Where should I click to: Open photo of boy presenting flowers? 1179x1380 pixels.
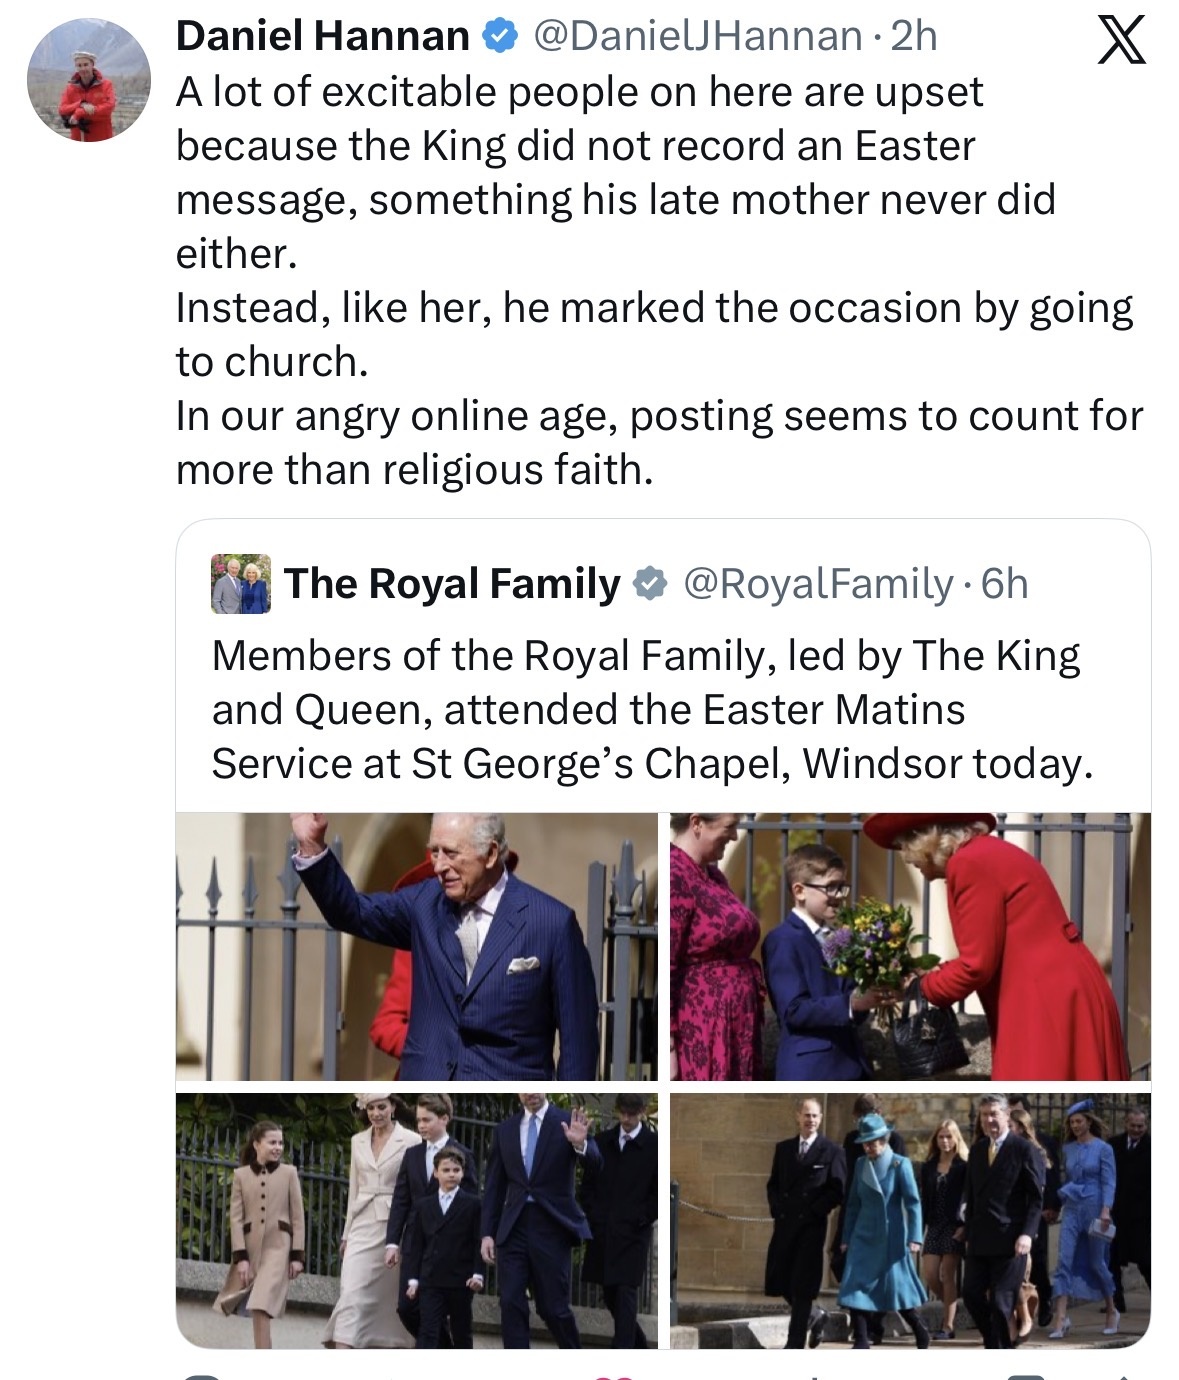pyautogui.click(x=910, y=946)
